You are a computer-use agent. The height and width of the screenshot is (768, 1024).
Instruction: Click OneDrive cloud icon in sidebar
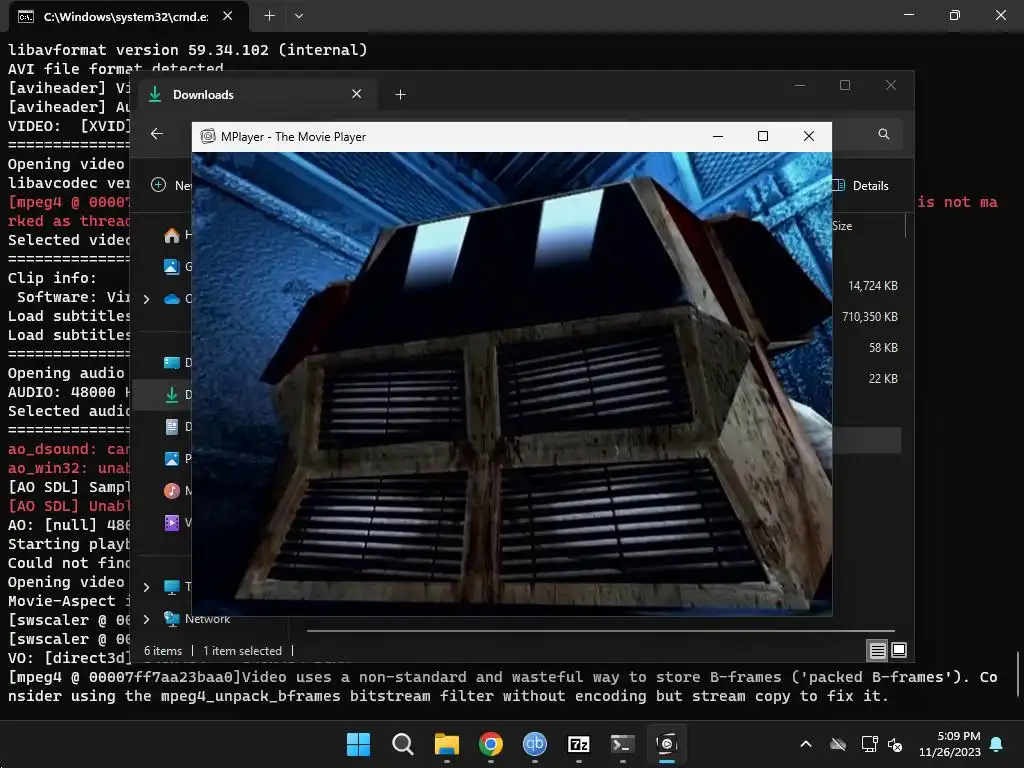[x=172, y=299]
